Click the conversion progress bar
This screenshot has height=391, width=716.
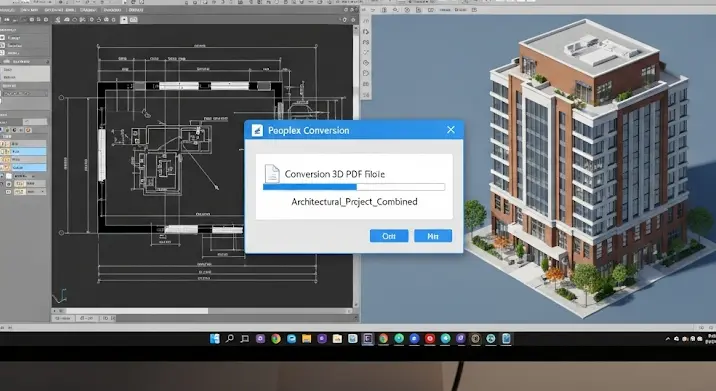pyautogui.click(x=354, y=187)
